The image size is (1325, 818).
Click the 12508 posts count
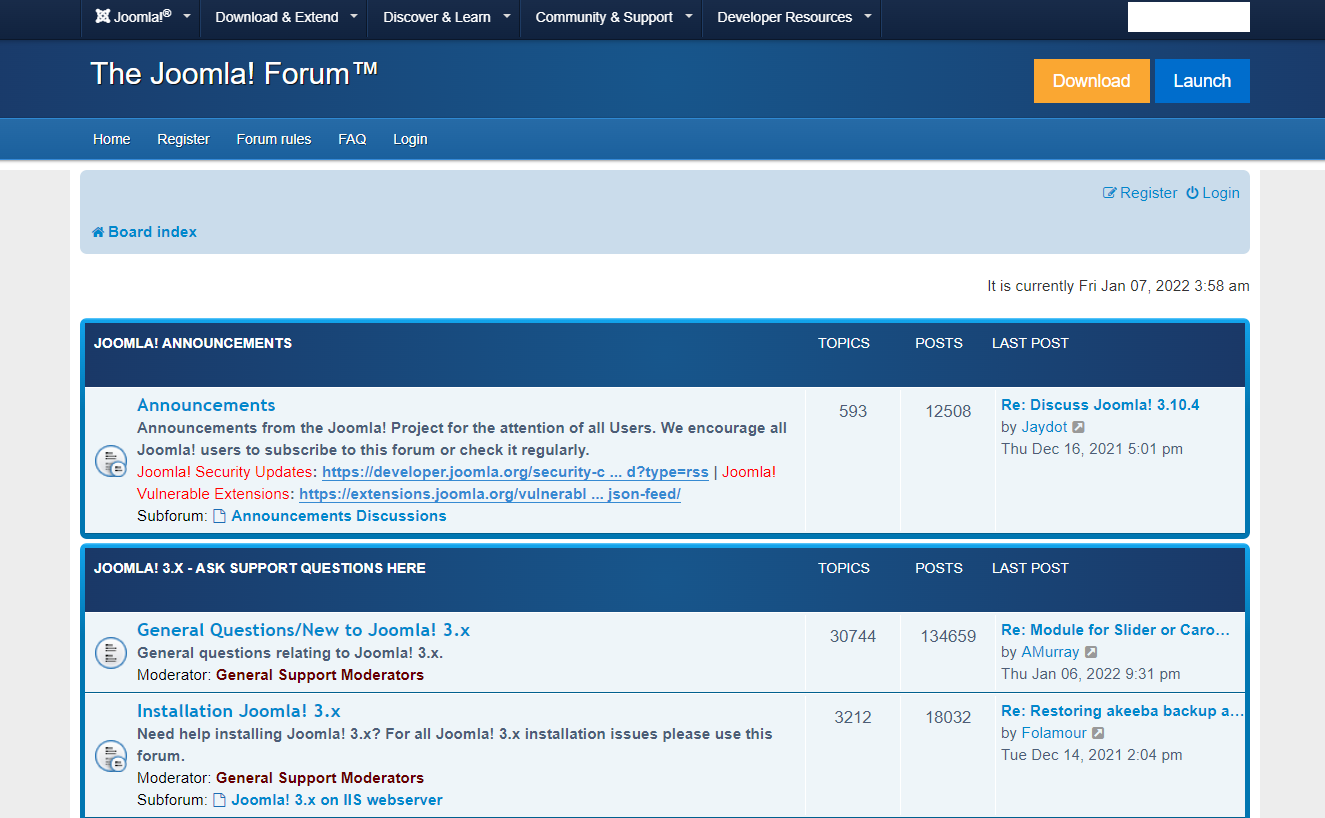point(948,411)
